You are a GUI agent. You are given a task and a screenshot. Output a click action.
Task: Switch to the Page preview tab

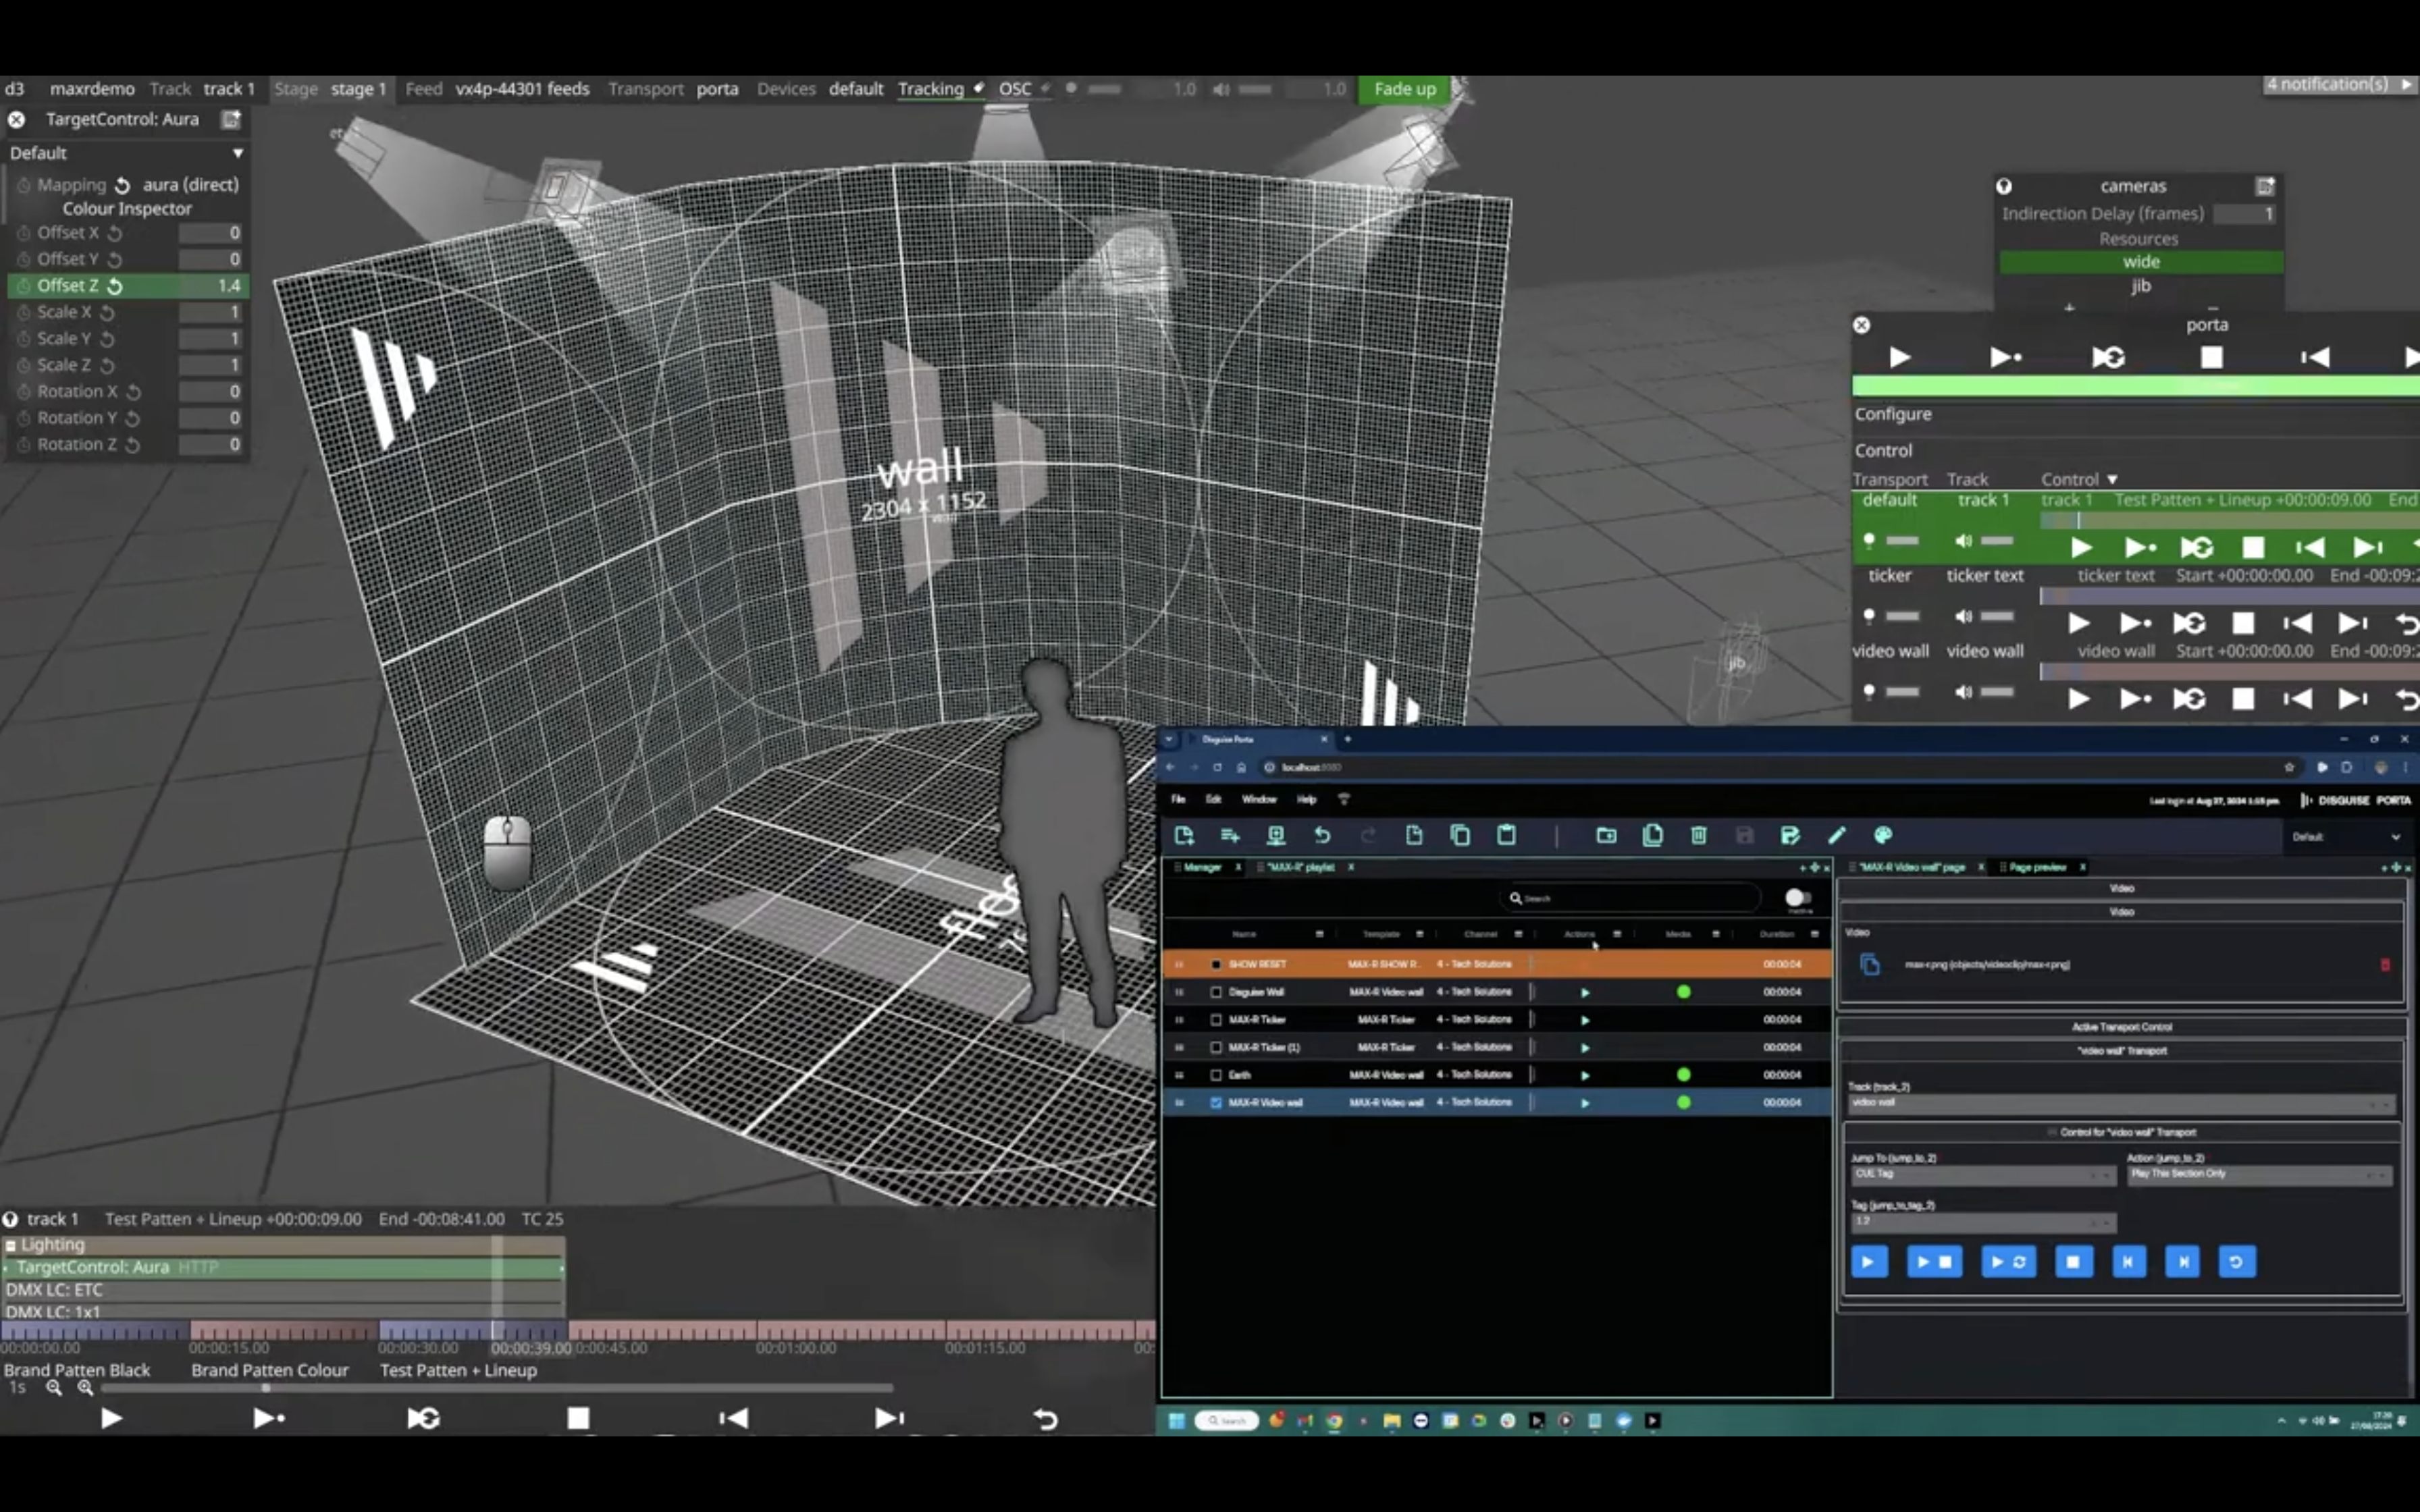coord(2037,867)
